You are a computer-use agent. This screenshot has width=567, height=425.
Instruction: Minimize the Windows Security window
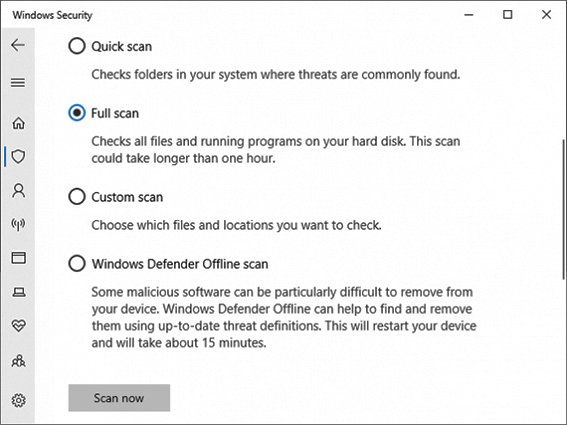click(469, 15)
